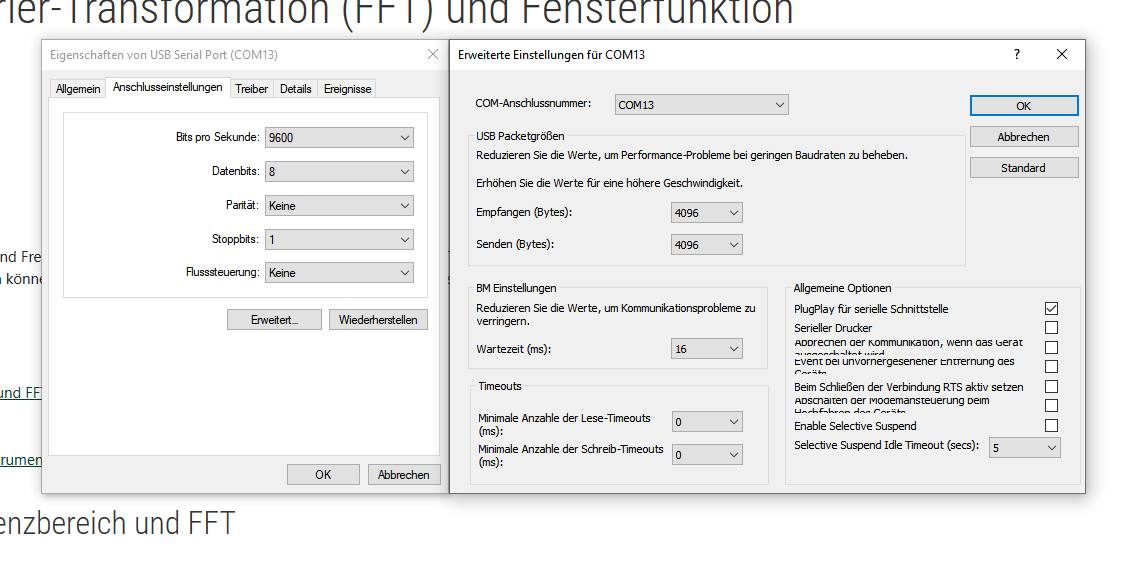Screen dimensions: 1128x564
Task: Click the Wiederherstellen button
Action: [378, 320]
